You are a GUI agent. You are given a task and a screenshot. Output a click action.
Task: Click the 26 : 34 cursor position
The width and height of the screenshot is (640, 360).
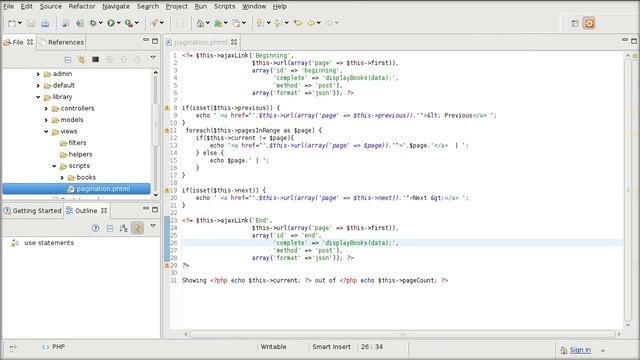372,347
